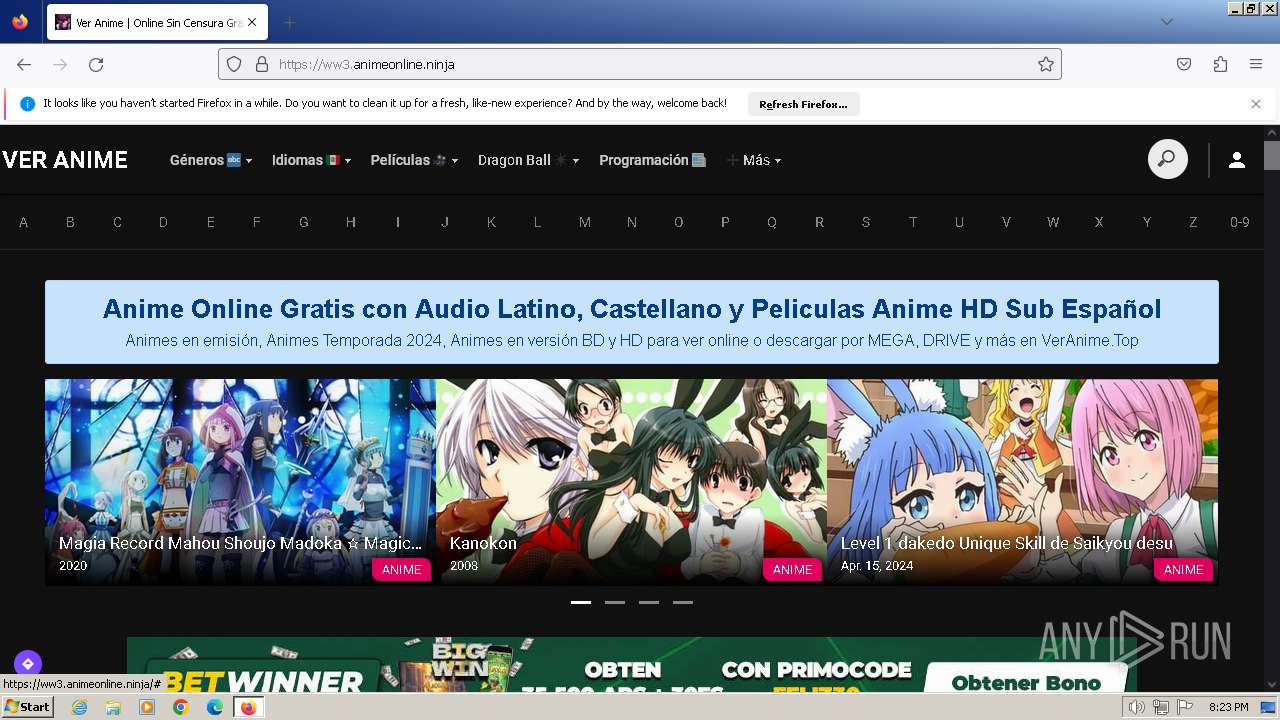This screenshot has width=1280, height=720.
Task: Click the ANIME tag on Level 1 dakedo
Action: (x=1183, y=569)
